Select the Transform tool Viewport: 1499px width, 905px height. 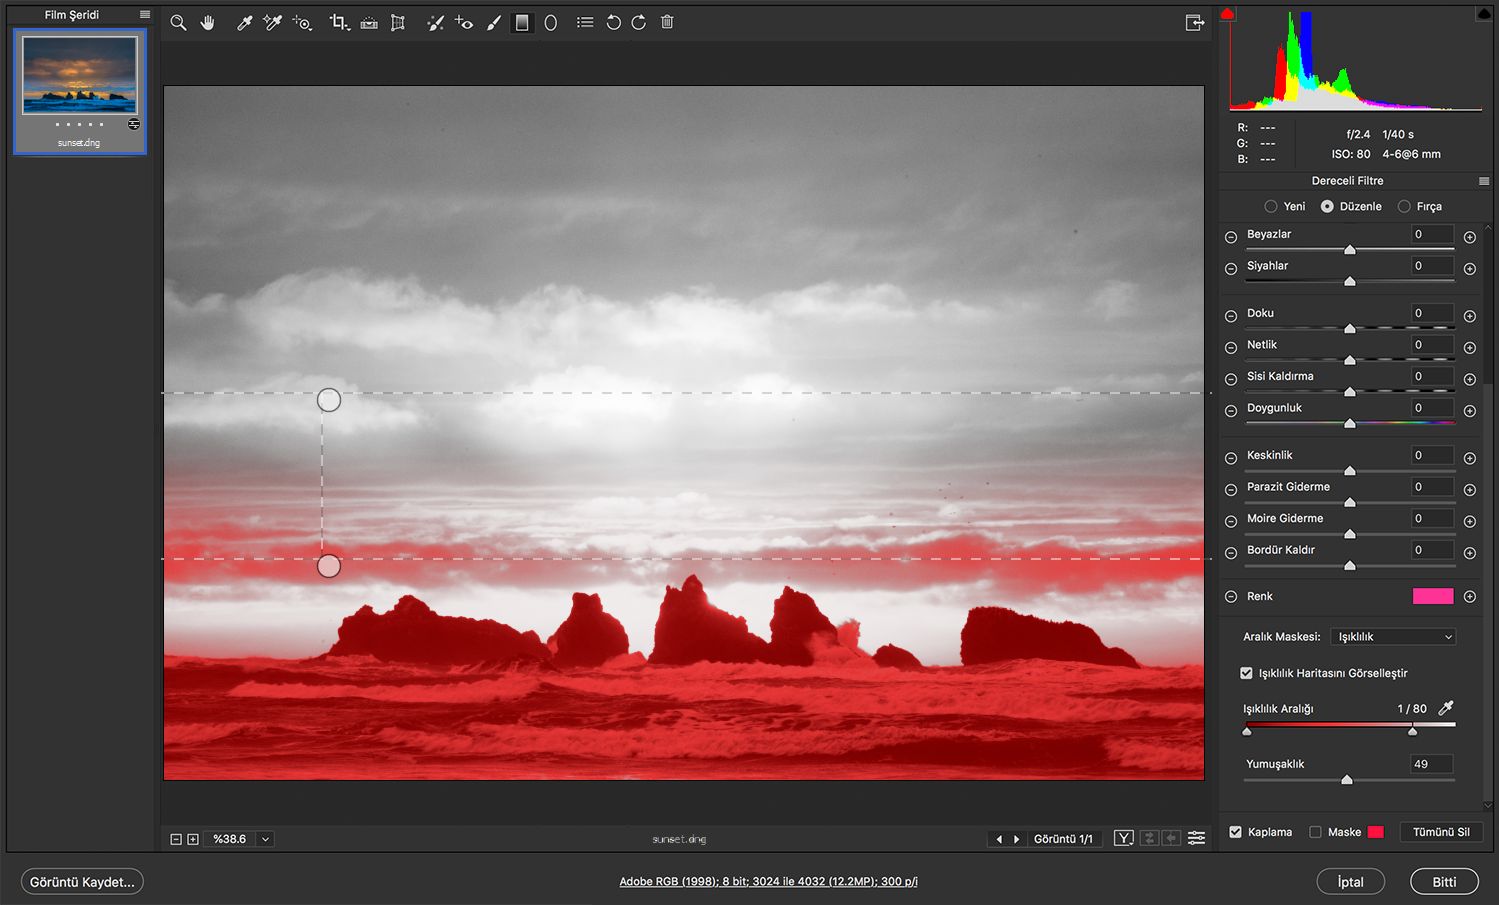(398, 22)
